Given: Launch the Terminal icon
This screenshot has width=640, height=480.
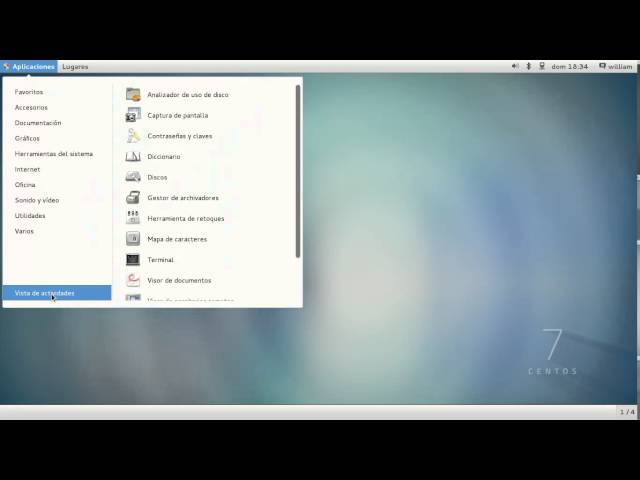Looking at the screenshot, I should coord(133,260).
